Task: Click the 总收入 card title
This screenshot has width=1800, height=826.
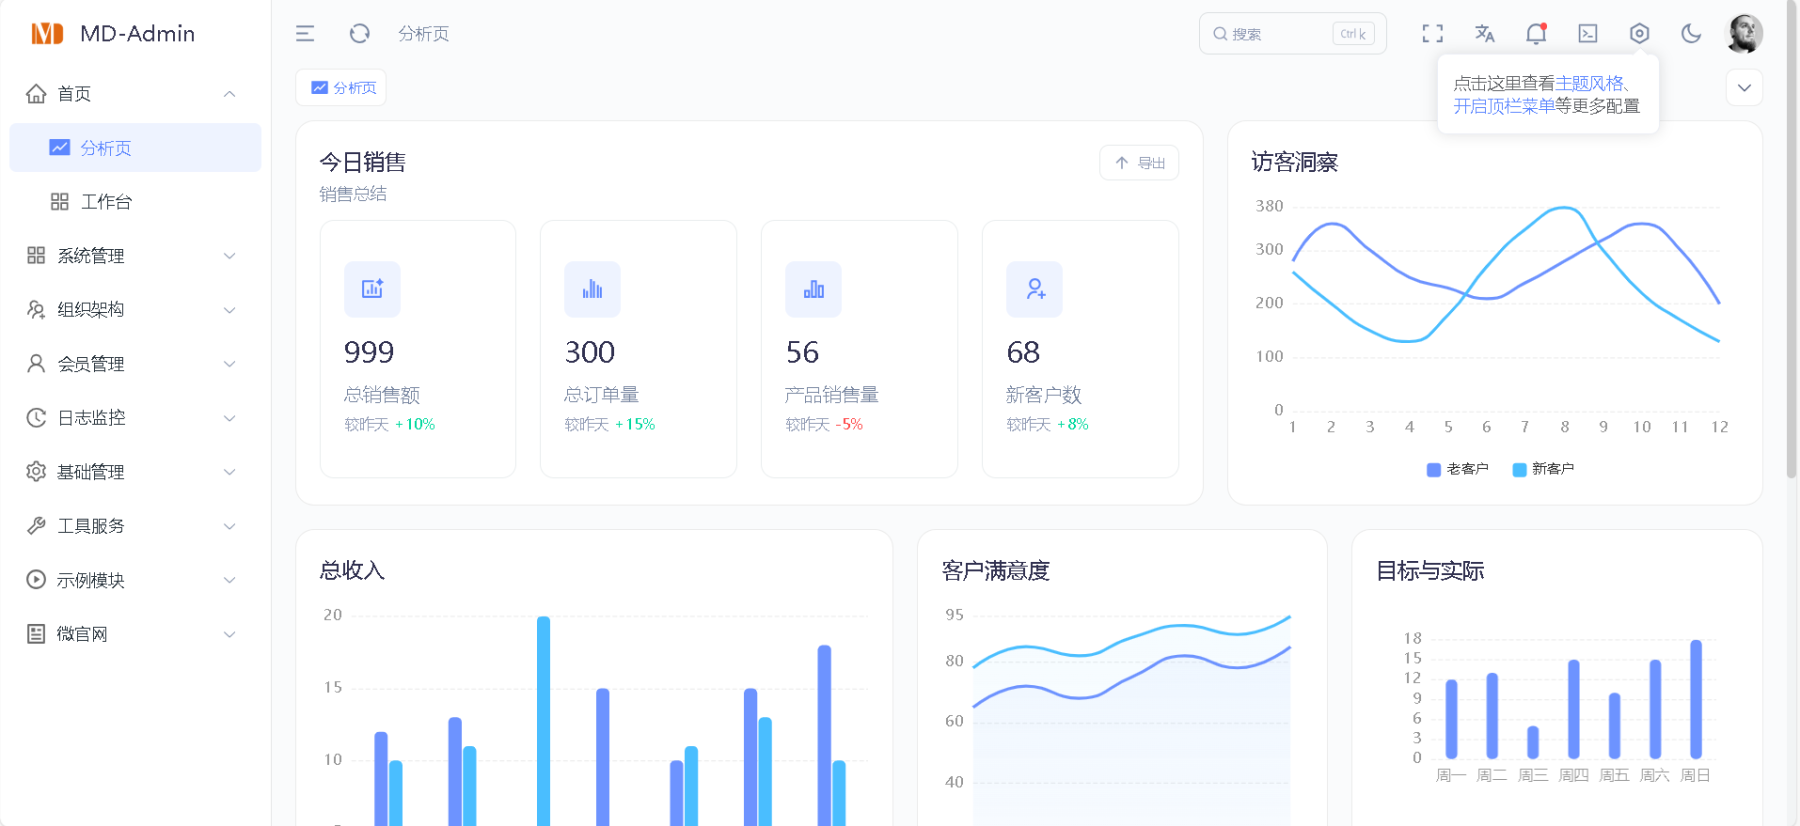Action: point(352,571)
